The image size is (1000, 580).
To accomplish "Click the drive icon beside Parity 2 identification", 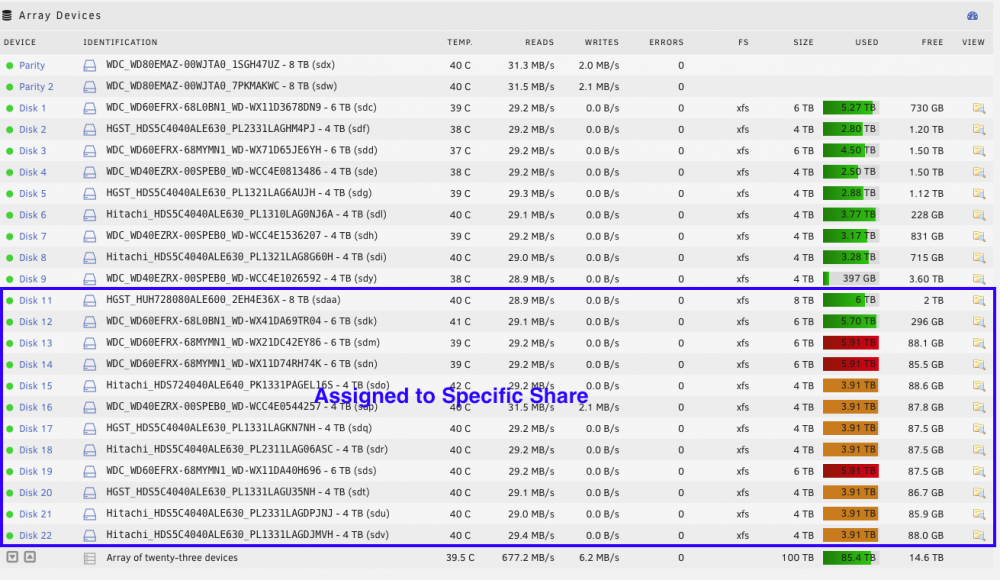I will click(x=90, y=87).
